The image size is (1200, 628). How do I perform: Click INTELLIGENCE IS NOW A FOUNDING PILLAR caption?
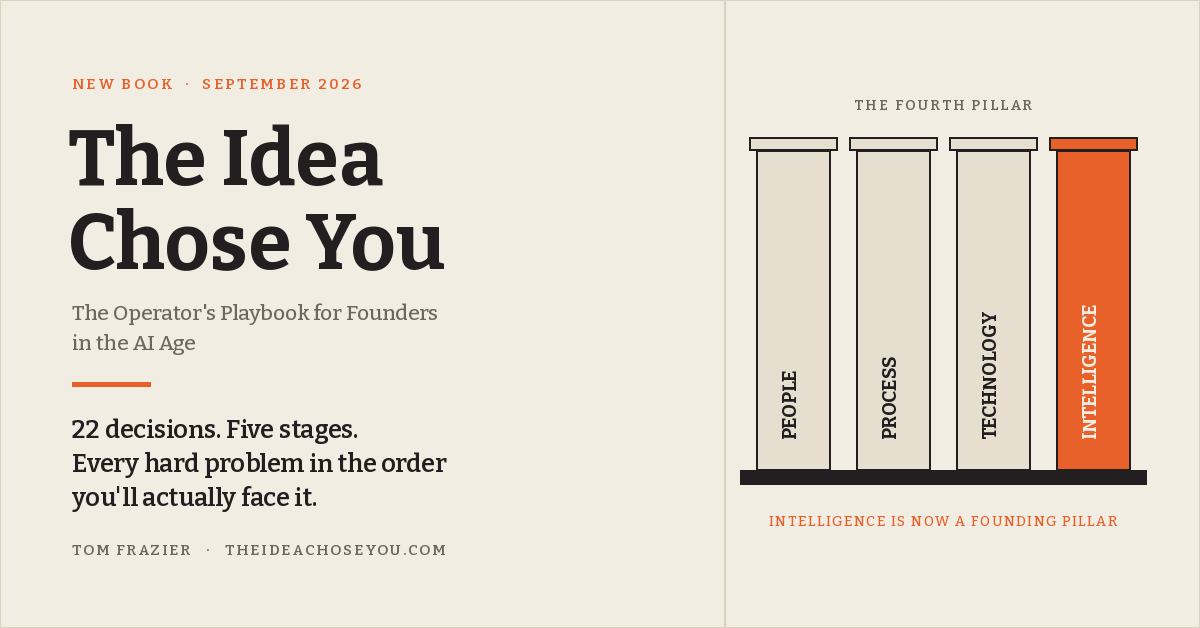(x=943, y=521)
